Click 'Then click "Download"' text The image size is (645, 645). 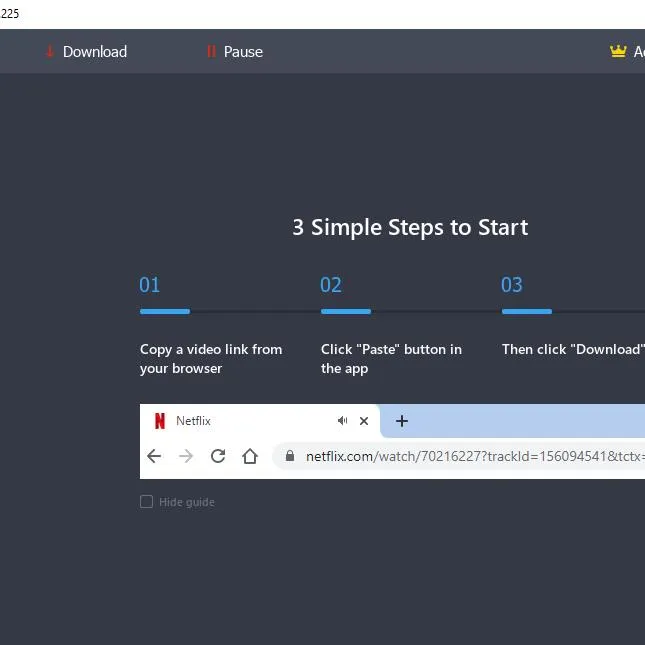(573, 349)
